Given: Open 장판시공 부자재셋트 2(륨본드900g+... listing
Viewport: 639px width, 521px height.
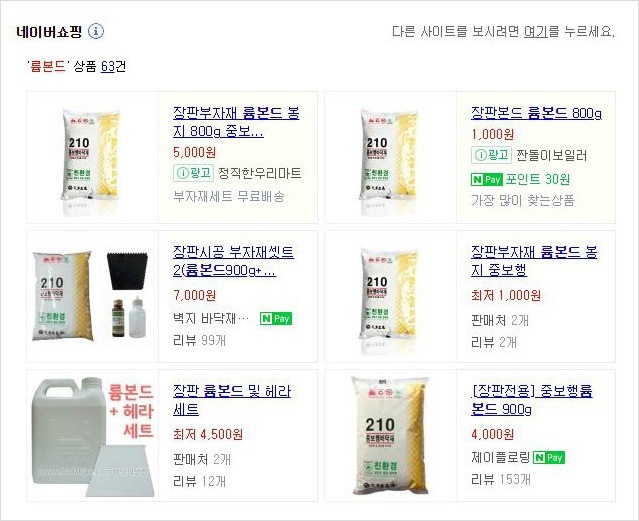Looking at the screenshot, I should click(x=234, y=261).
